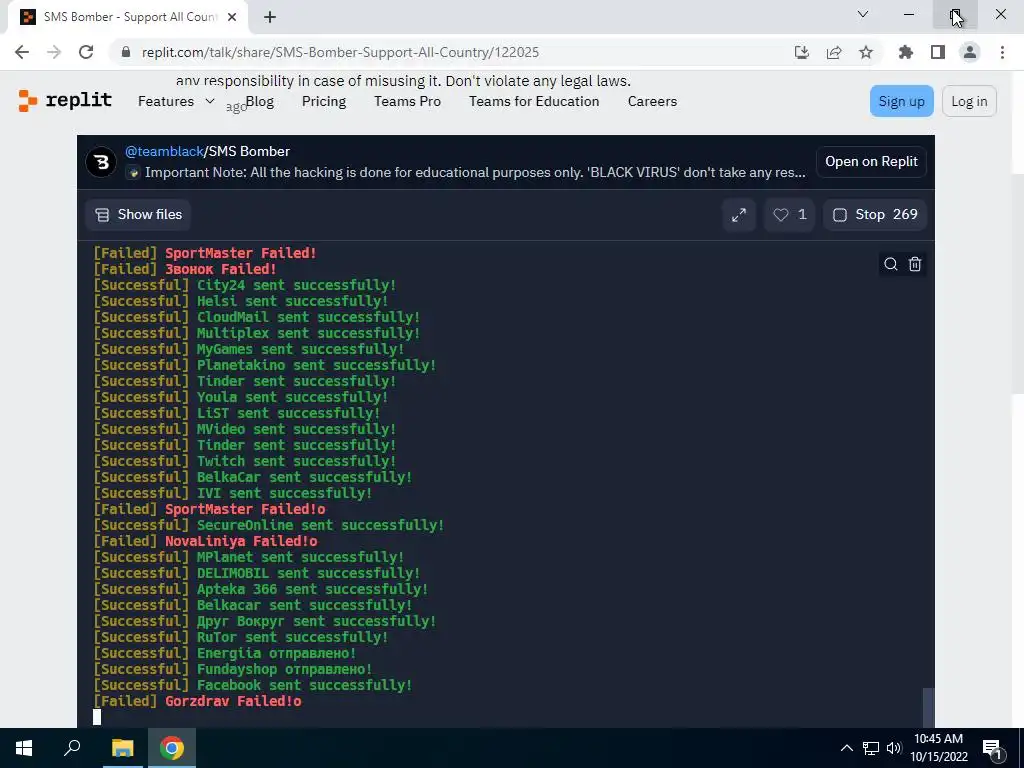Screen dimensions: 1024x768
Task: Click 'CloudMail sent successfully!' line
Action: click(256, 317)
